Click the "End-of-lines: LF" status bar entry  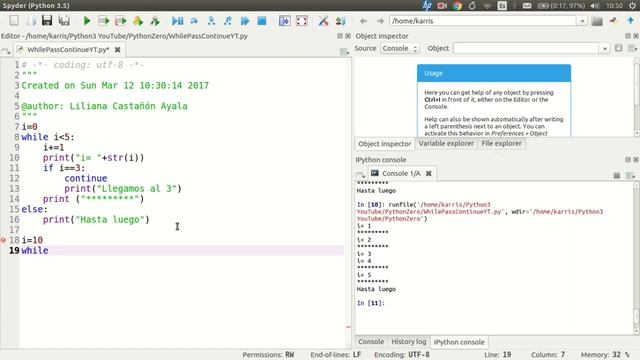click(336, 355)
